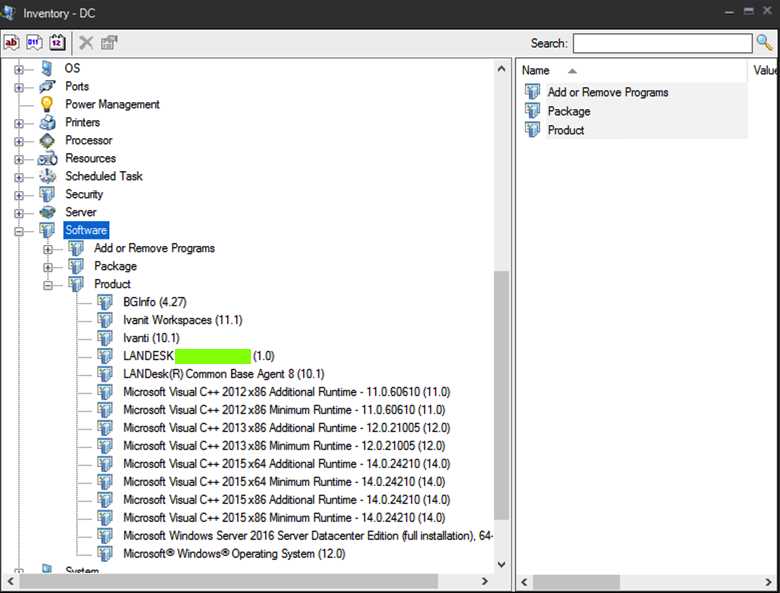Click tree pane scroll down arrow
This screenshot has height=593, width=780.
(501, 564)
